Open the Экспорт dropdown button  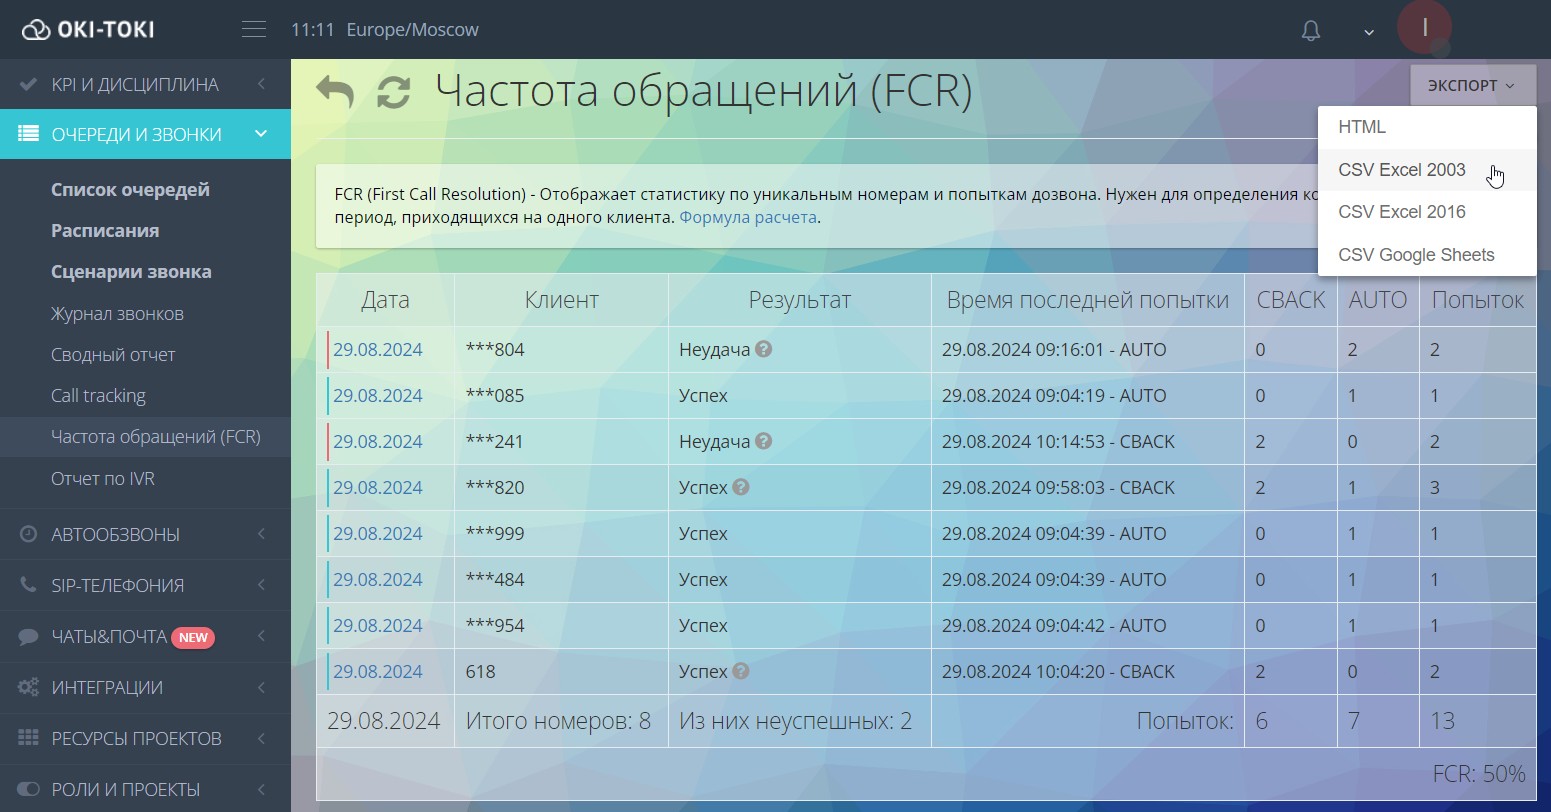(1472, 85)
